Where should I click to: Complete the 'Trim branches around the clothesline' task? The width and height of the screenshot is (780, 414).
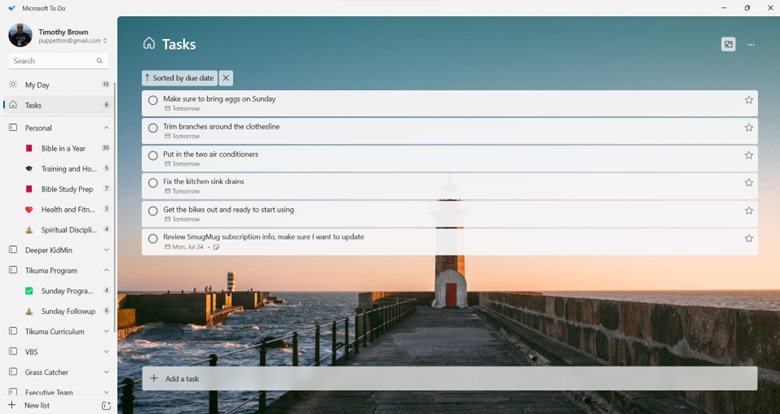click(153, 128)
